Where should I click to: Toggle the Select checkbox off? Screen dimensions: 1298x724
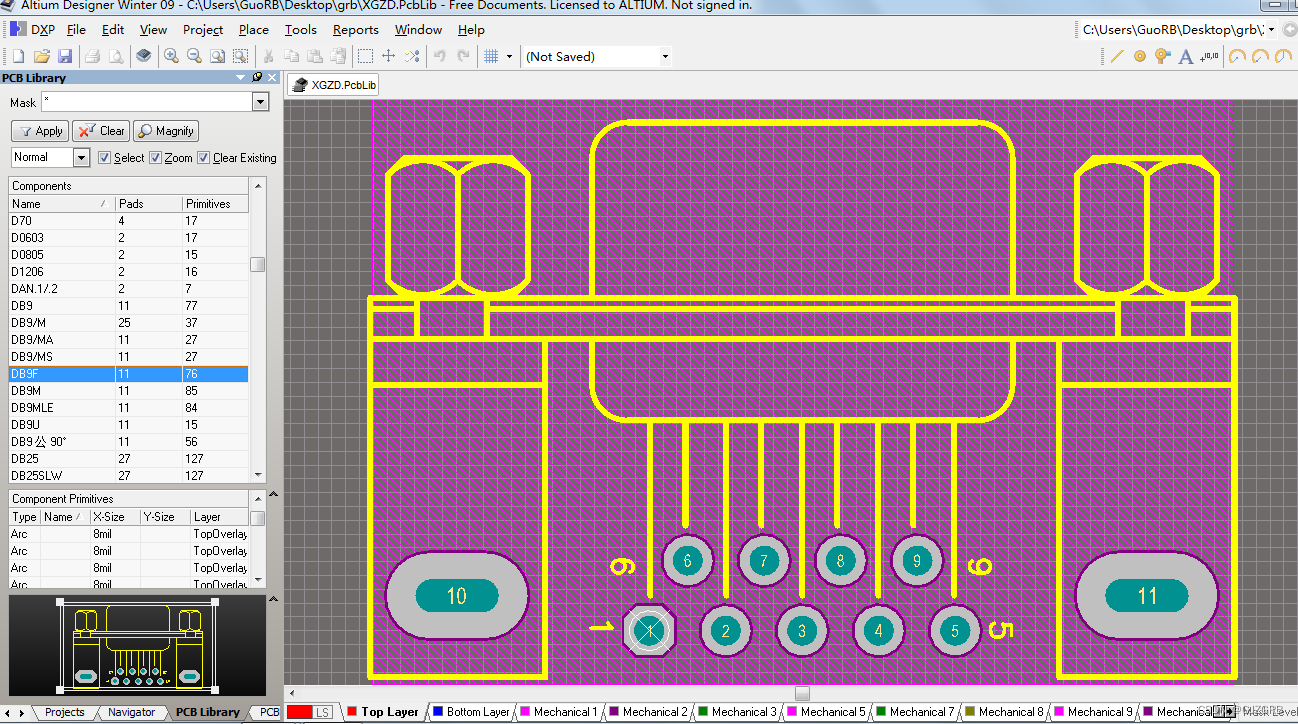[x=104, y=157]
